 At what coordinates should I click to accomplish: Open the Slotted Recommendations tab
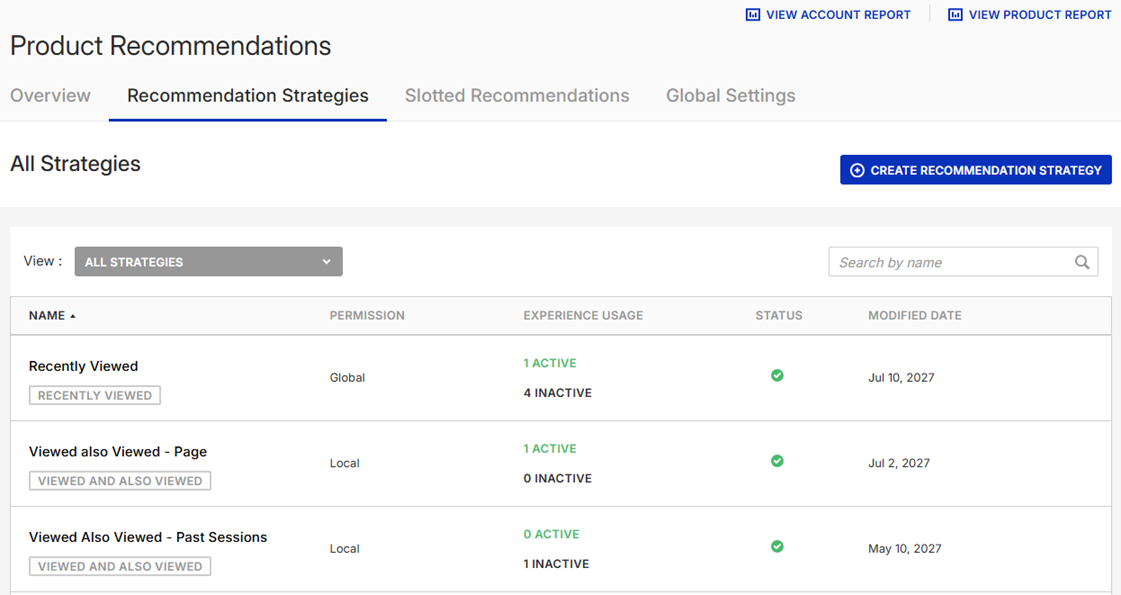[x=517, y=96]
